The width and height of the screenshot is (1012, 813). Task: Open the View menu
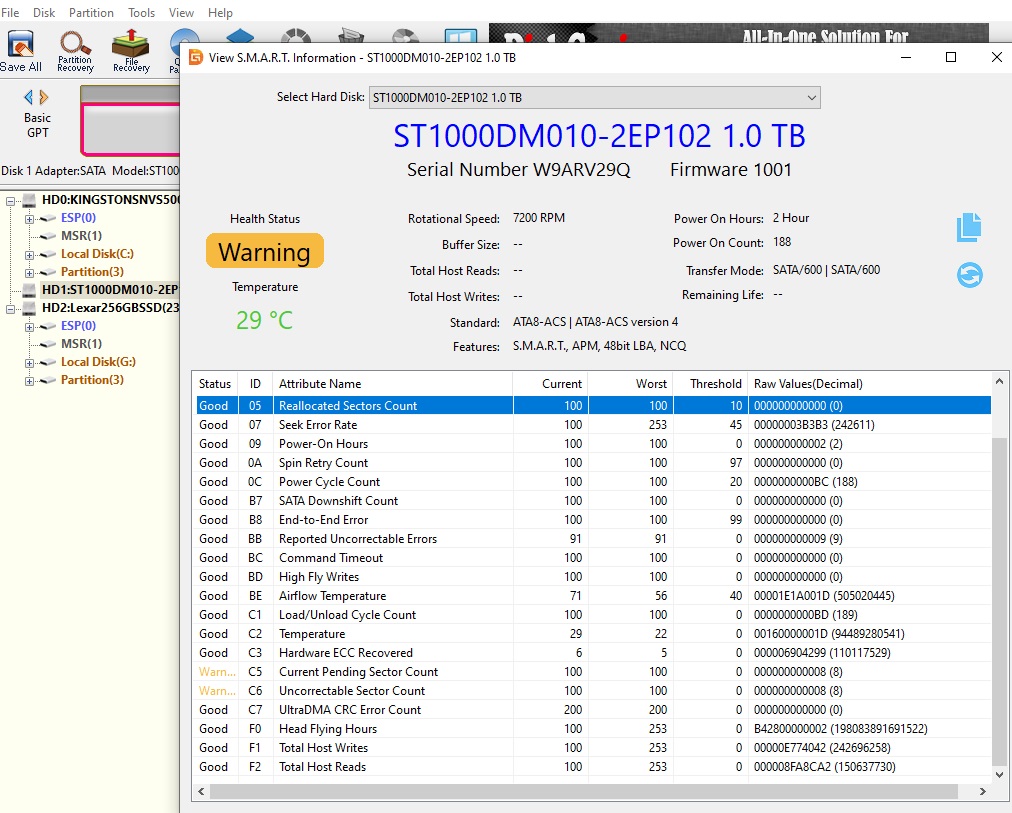(181, 13)
